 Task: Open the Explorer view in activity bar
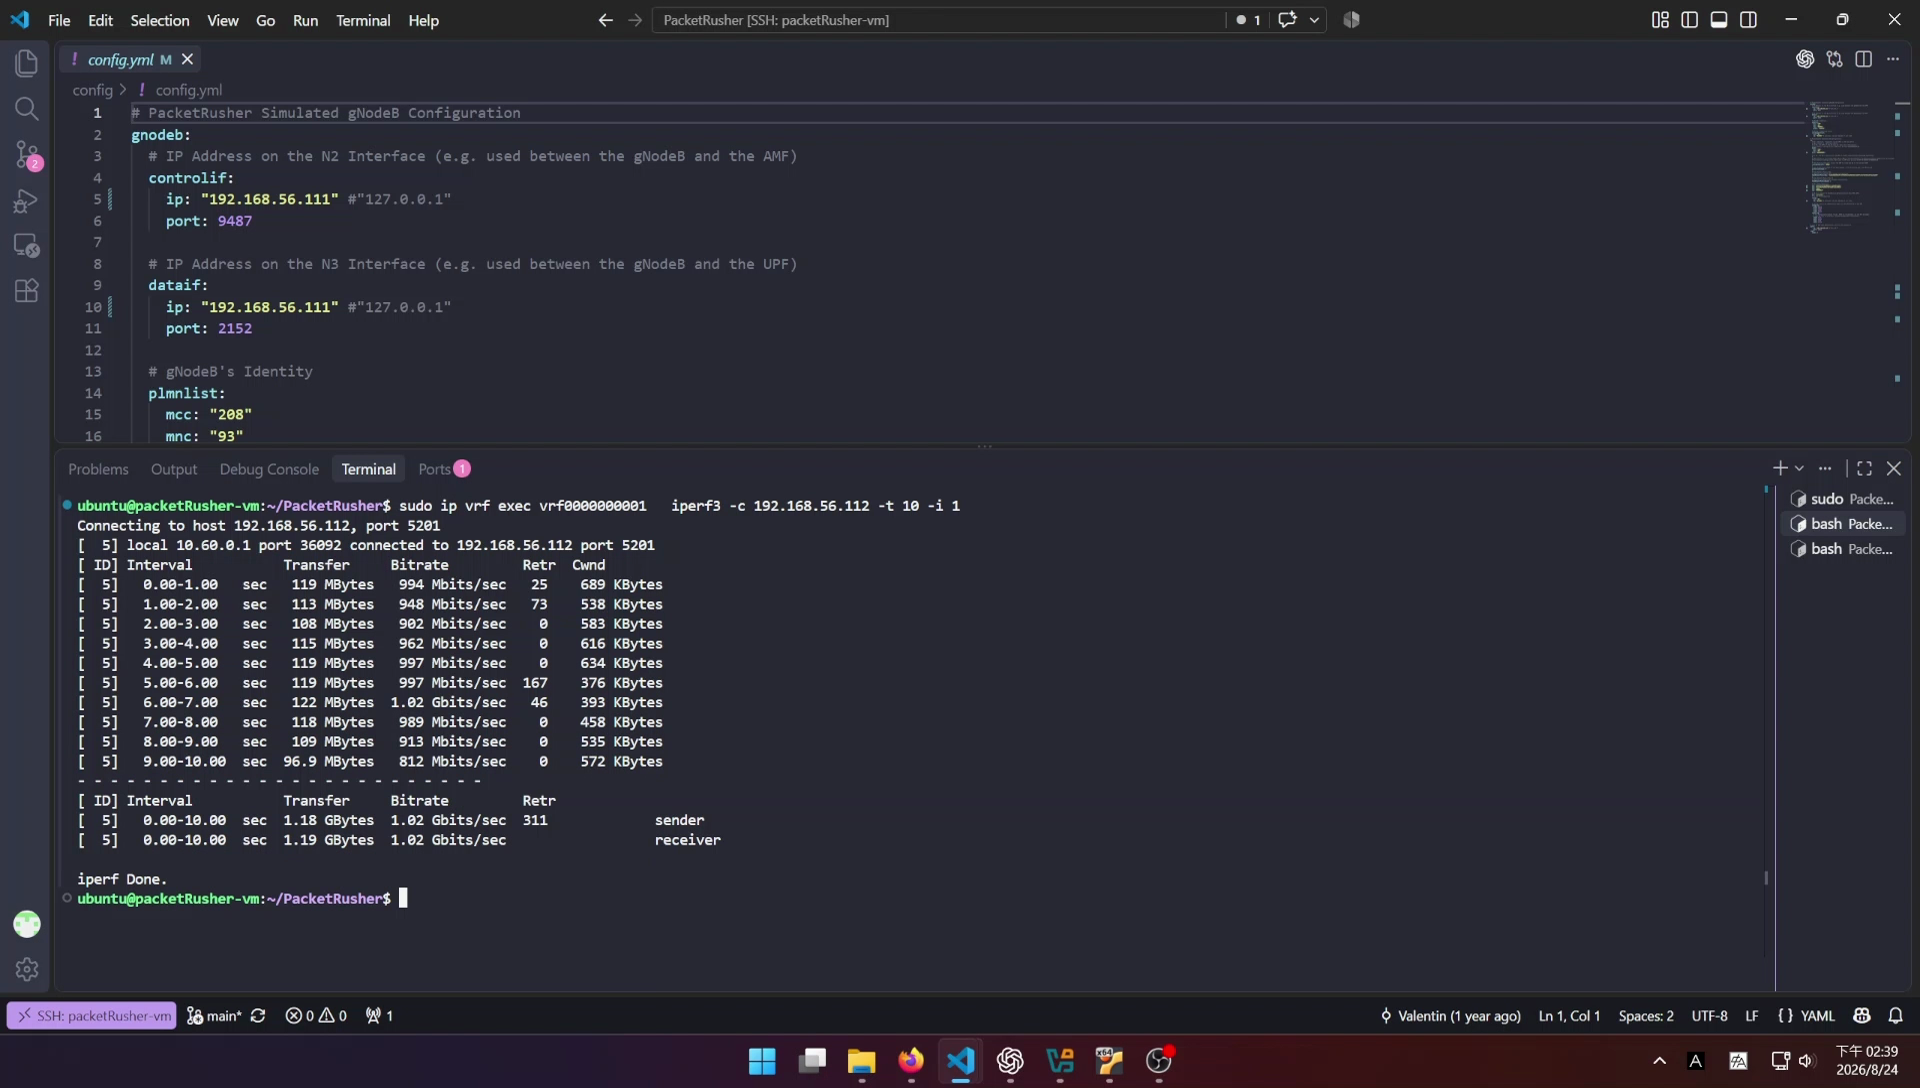point(27,63)
